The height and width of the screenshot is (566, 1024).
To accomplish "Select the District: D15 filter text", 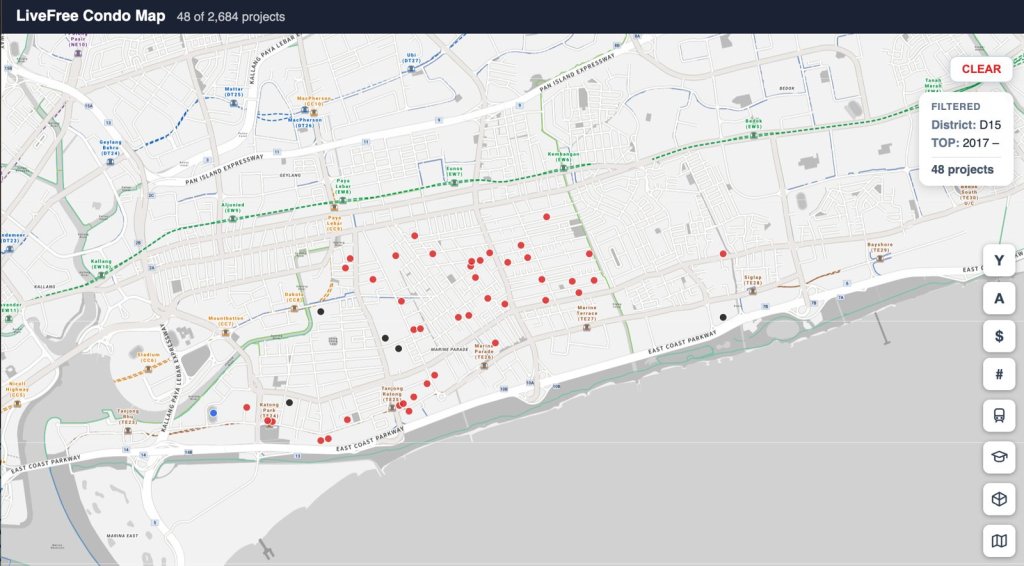I will [x=966, y=125].
